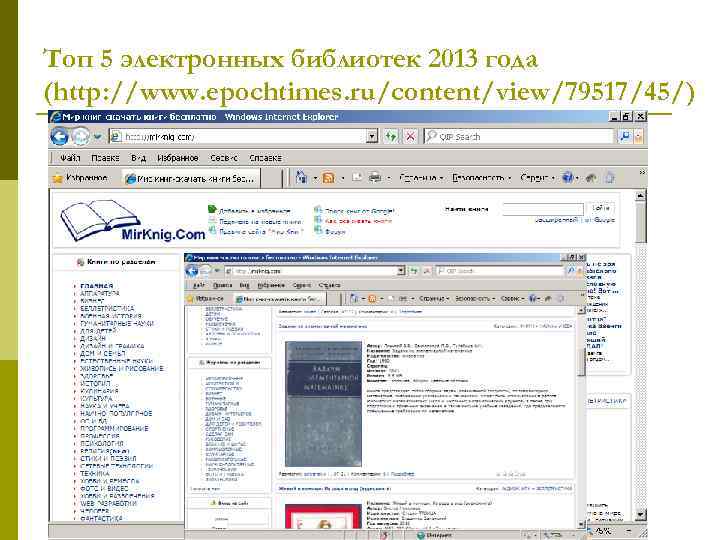Click the Избранное star button in favorites bar
This screenshot has width=720, height=540.
81,178
